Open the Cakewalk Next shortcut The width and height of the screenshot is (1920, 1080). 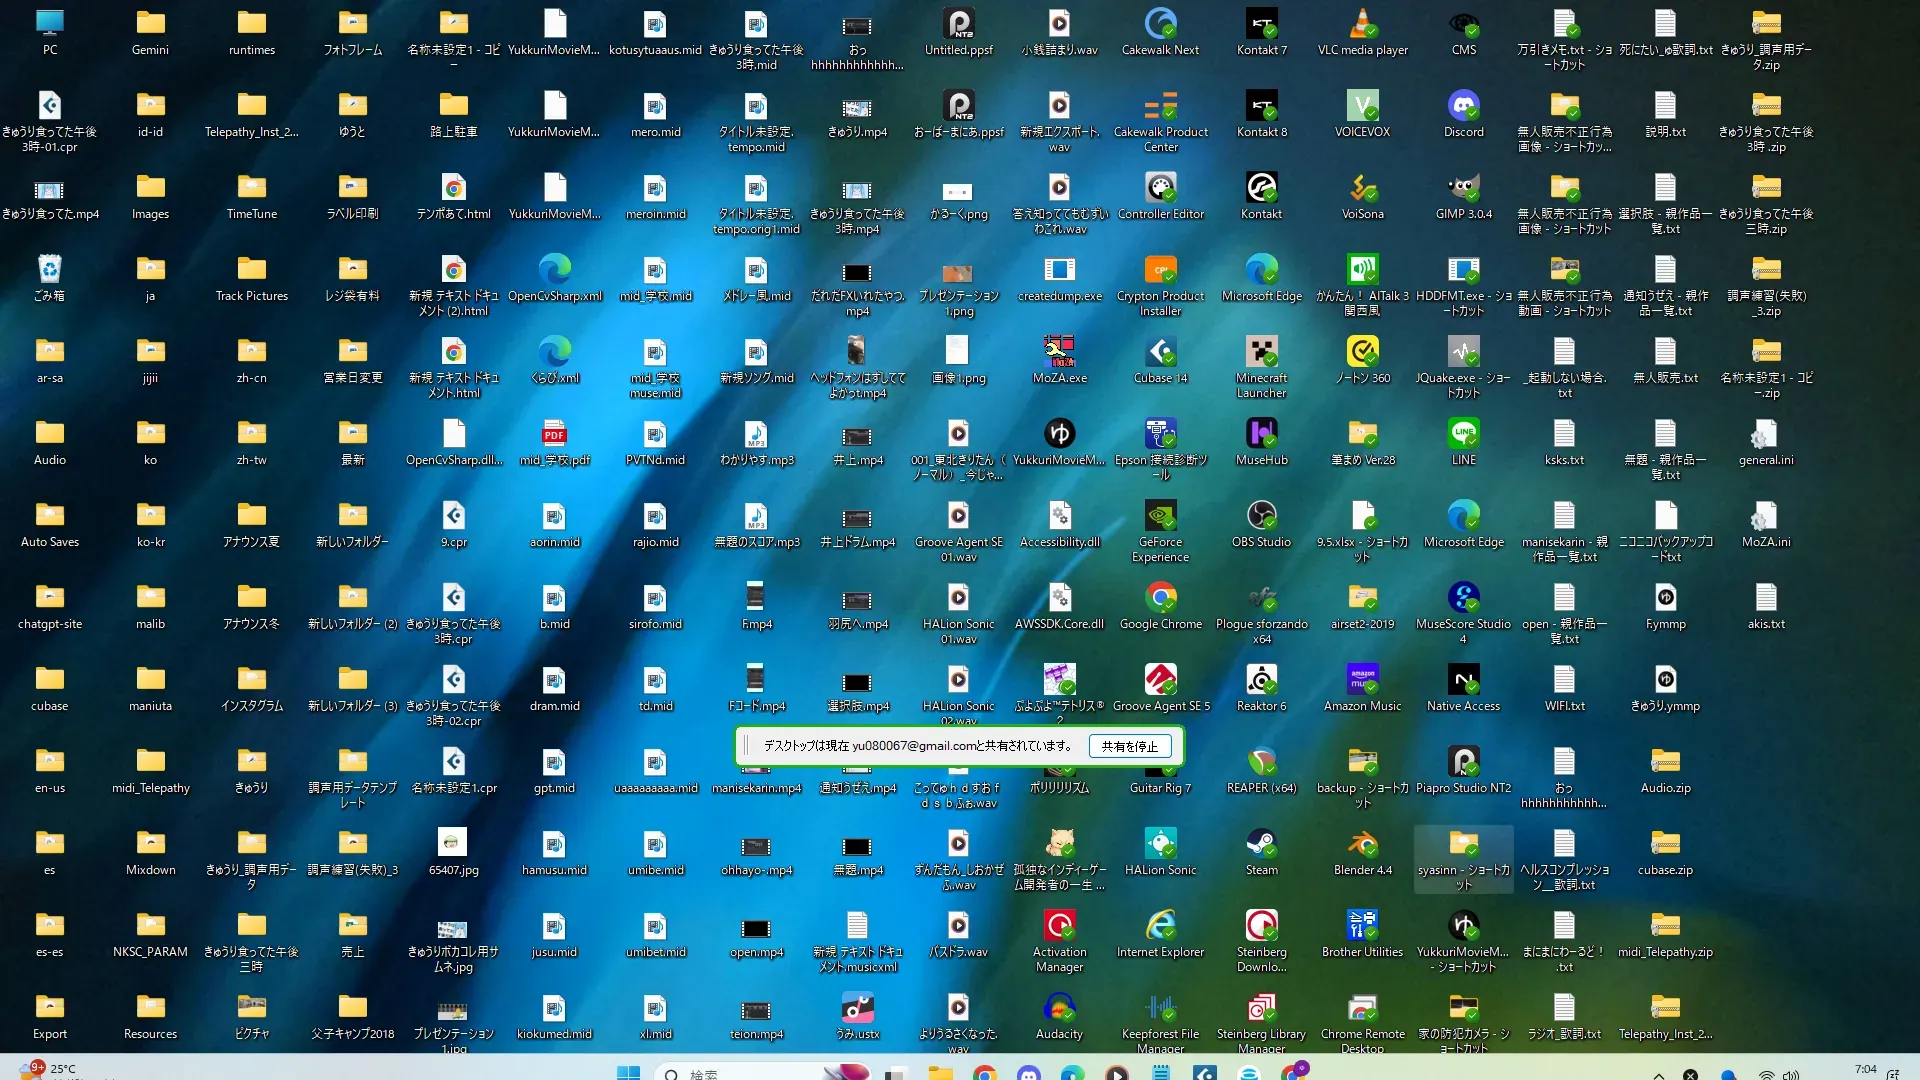coord(1160,25)
